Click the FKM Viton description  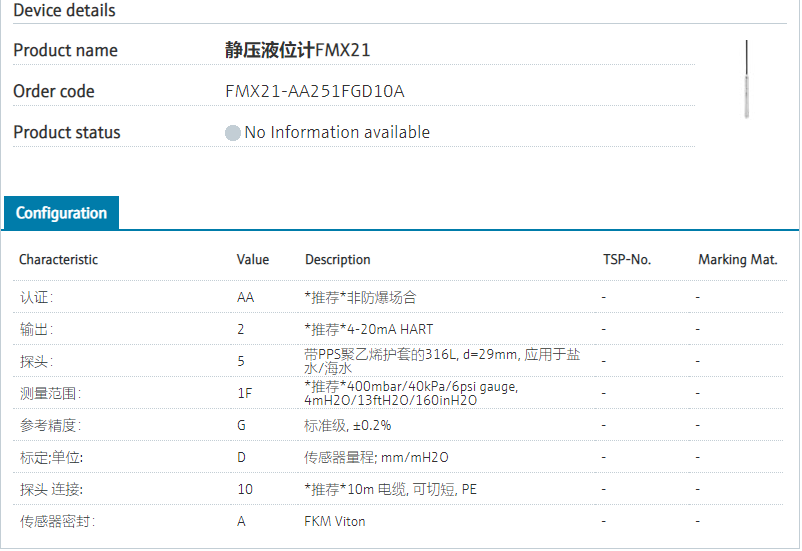point(335,521)
